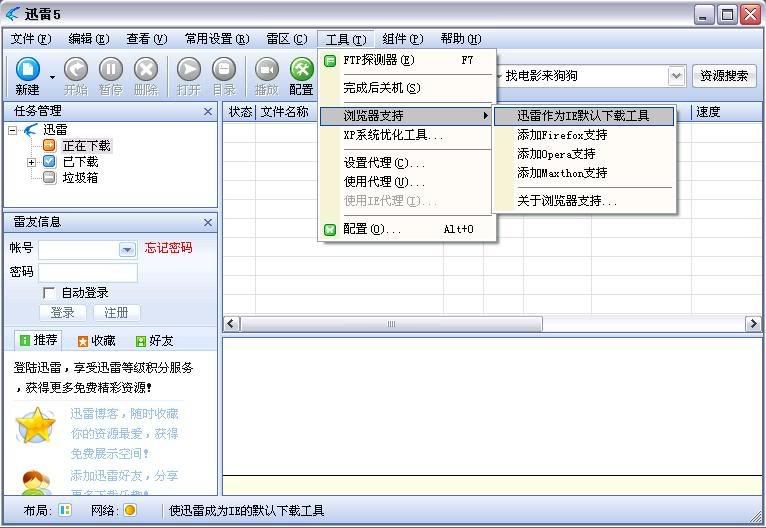Select 使用代理(U) menu entry
Image resolution: width=766 pixels, height=528 pixels.
405,182
